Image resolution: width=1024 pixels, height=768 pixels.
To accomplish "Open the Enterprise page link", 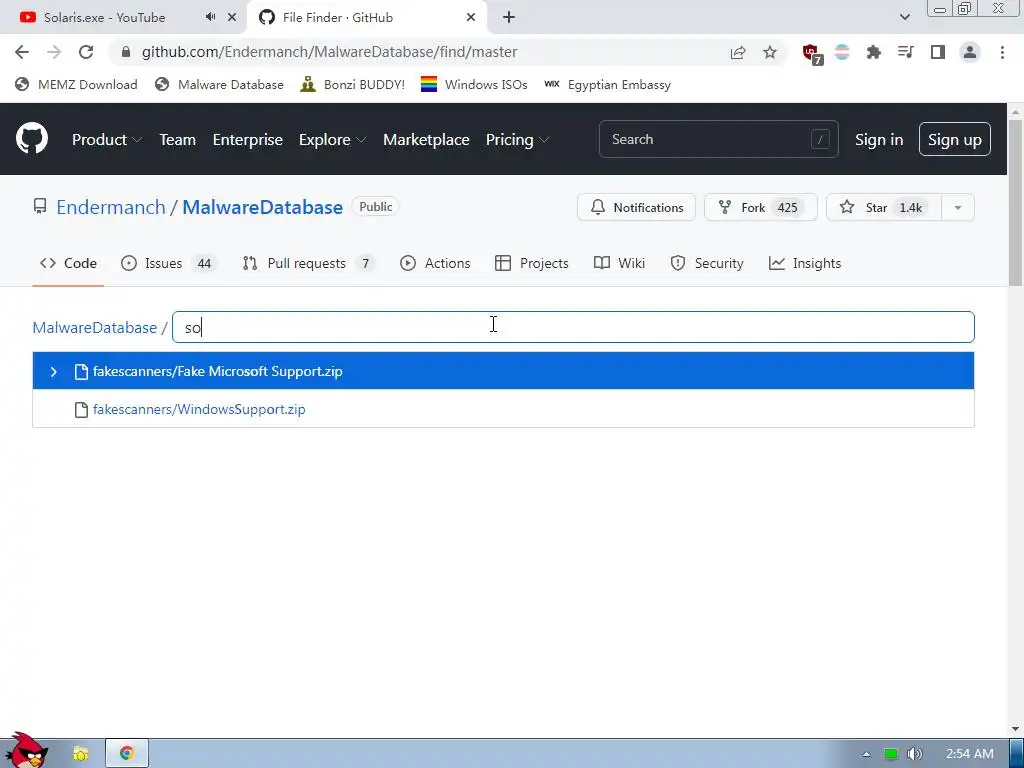I will (x=248, y=140).
